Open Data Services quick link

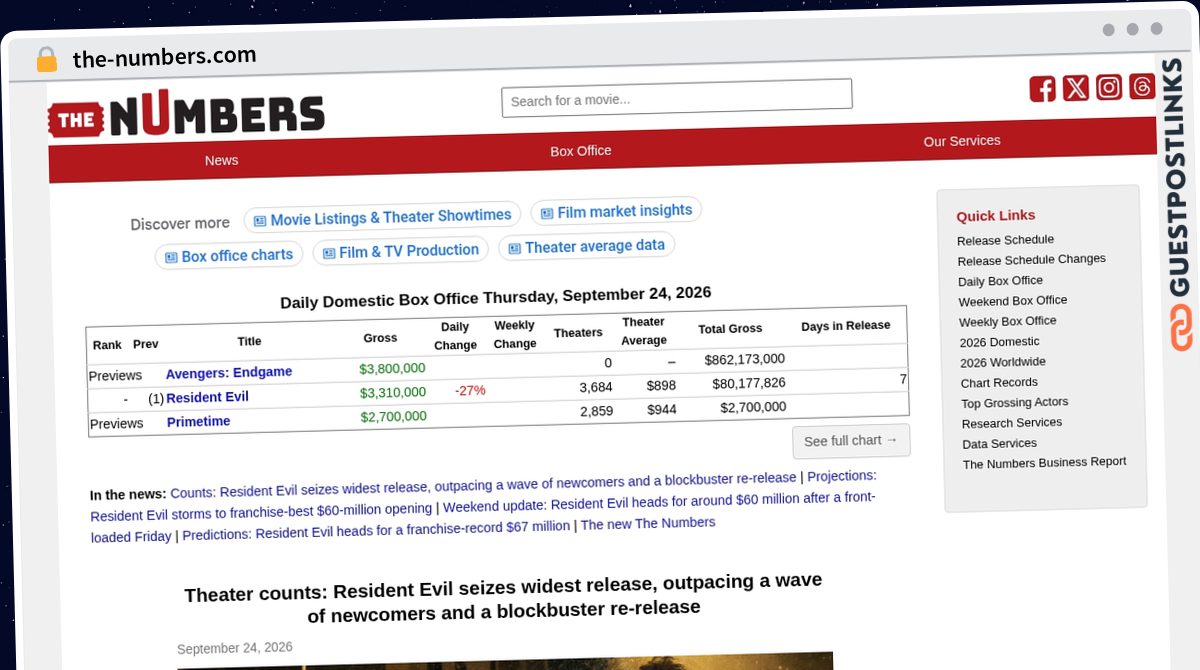coord(999,443)
